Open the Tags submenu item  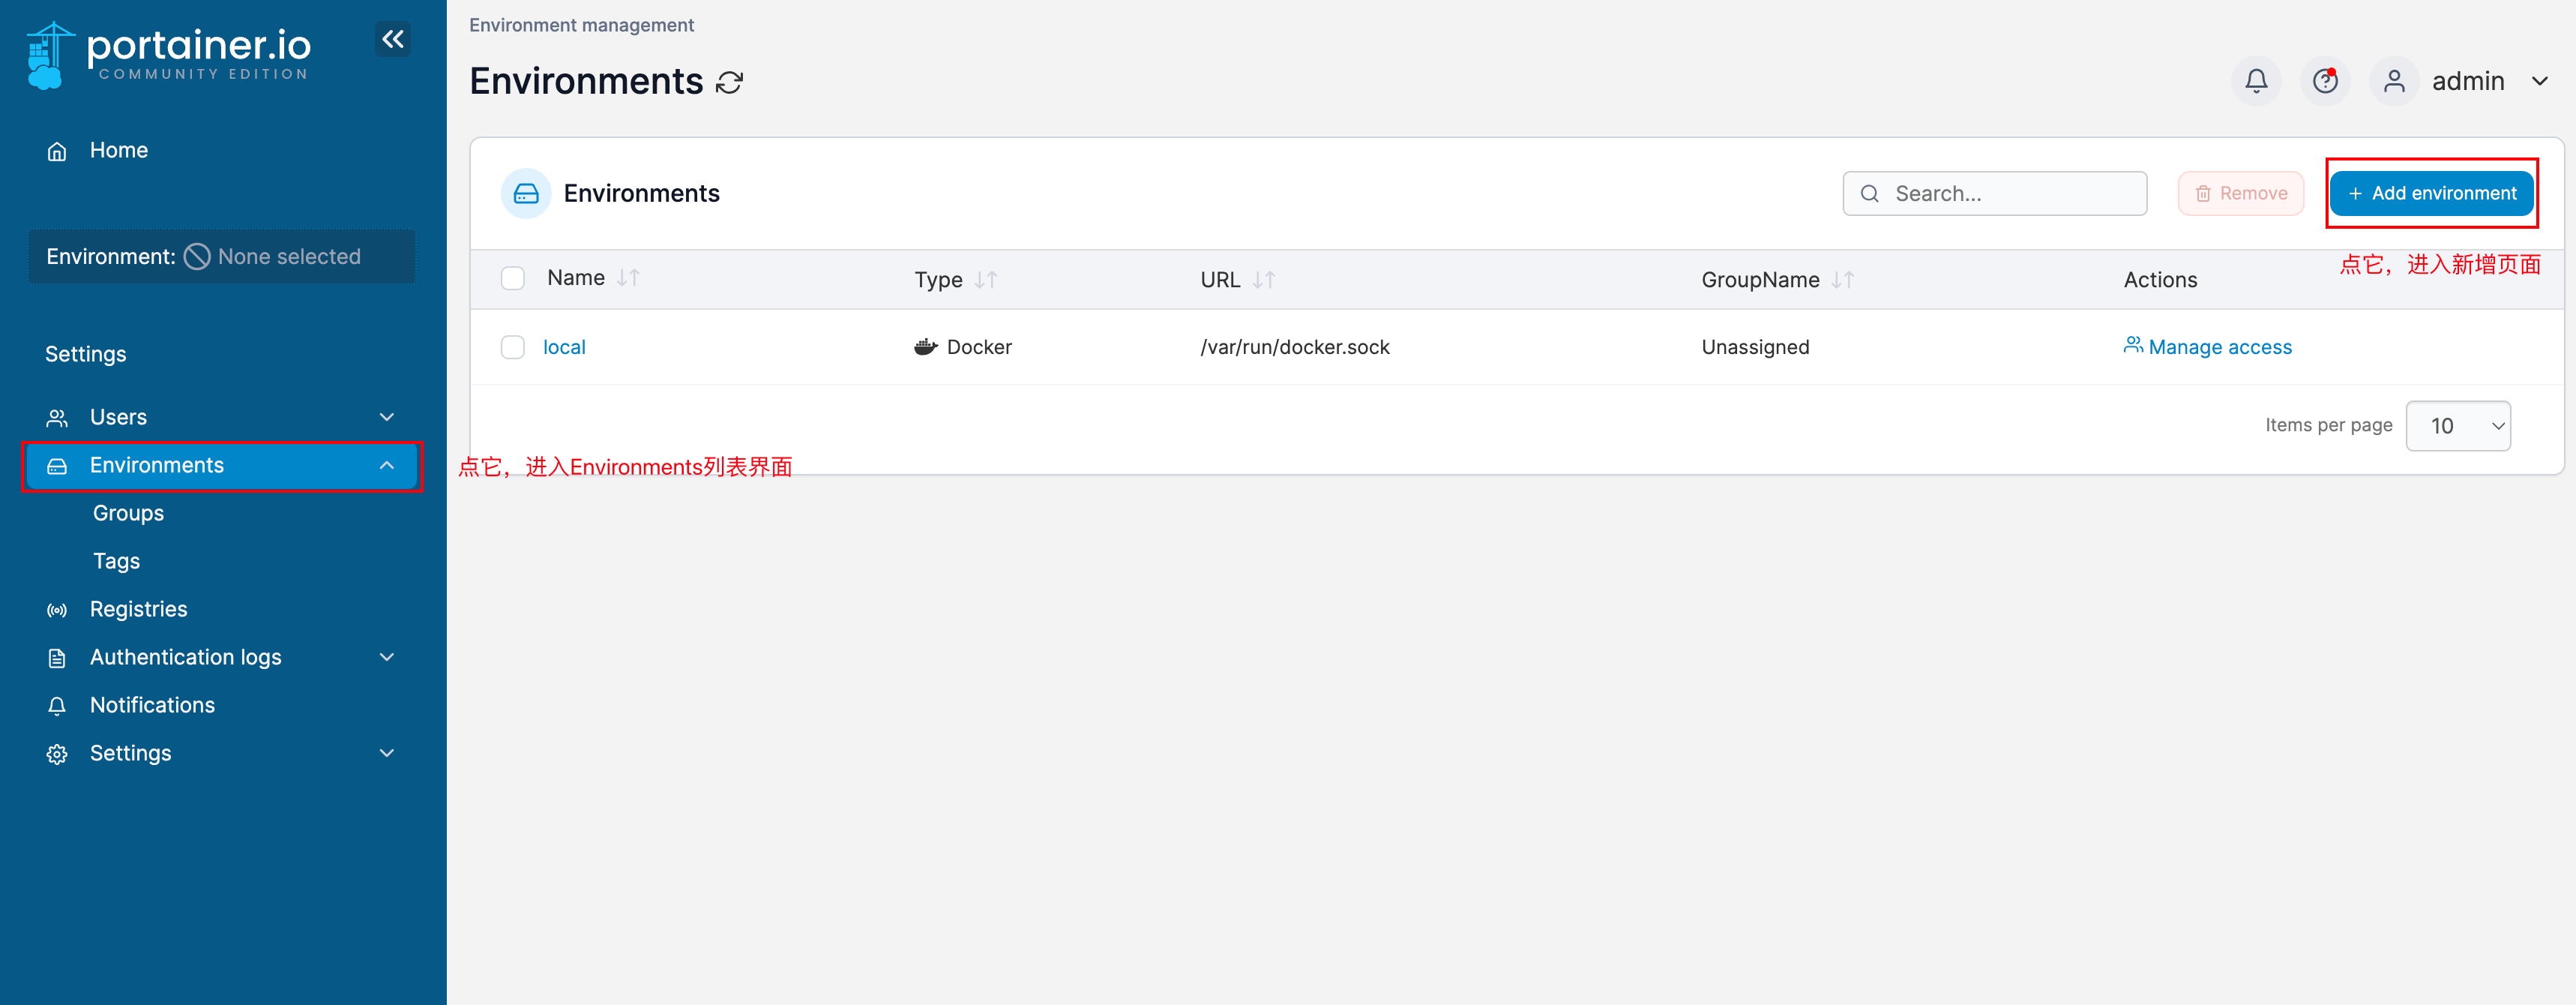click(x=115, y=560)
